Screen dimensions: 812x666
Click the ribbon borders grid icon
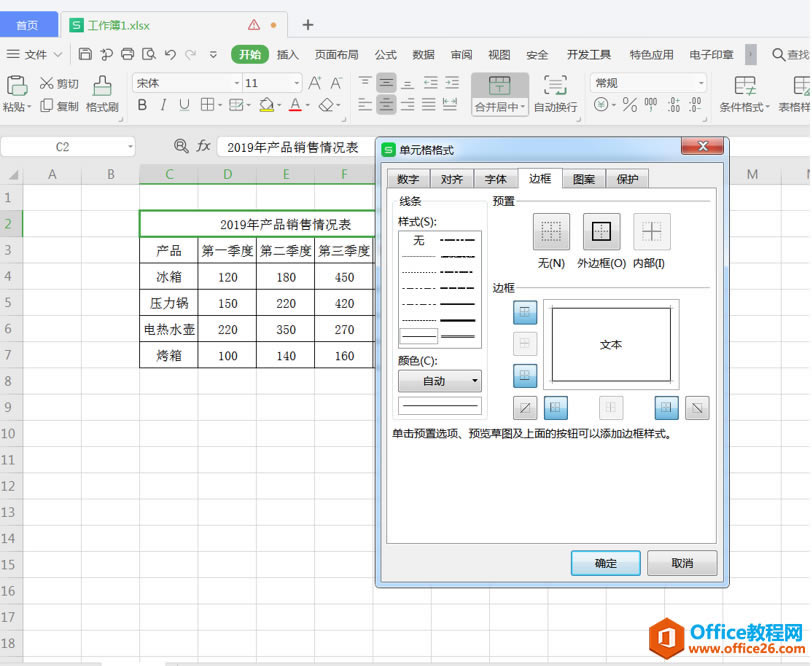(x=207, y=105)
